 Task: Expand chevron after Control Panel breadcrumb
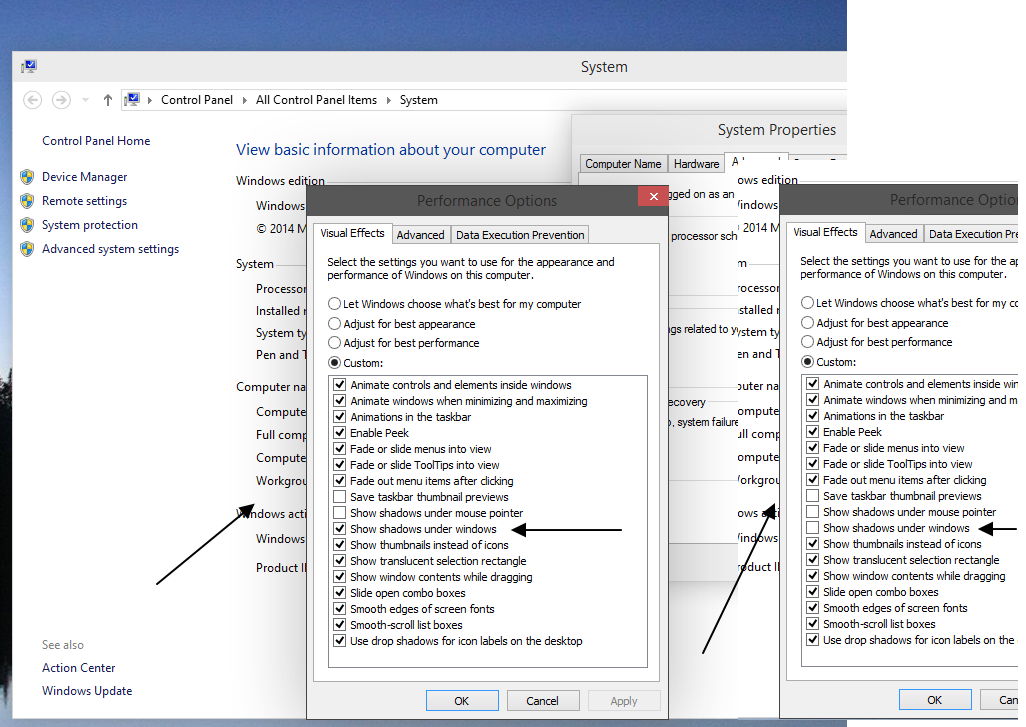tap(245, 100)
